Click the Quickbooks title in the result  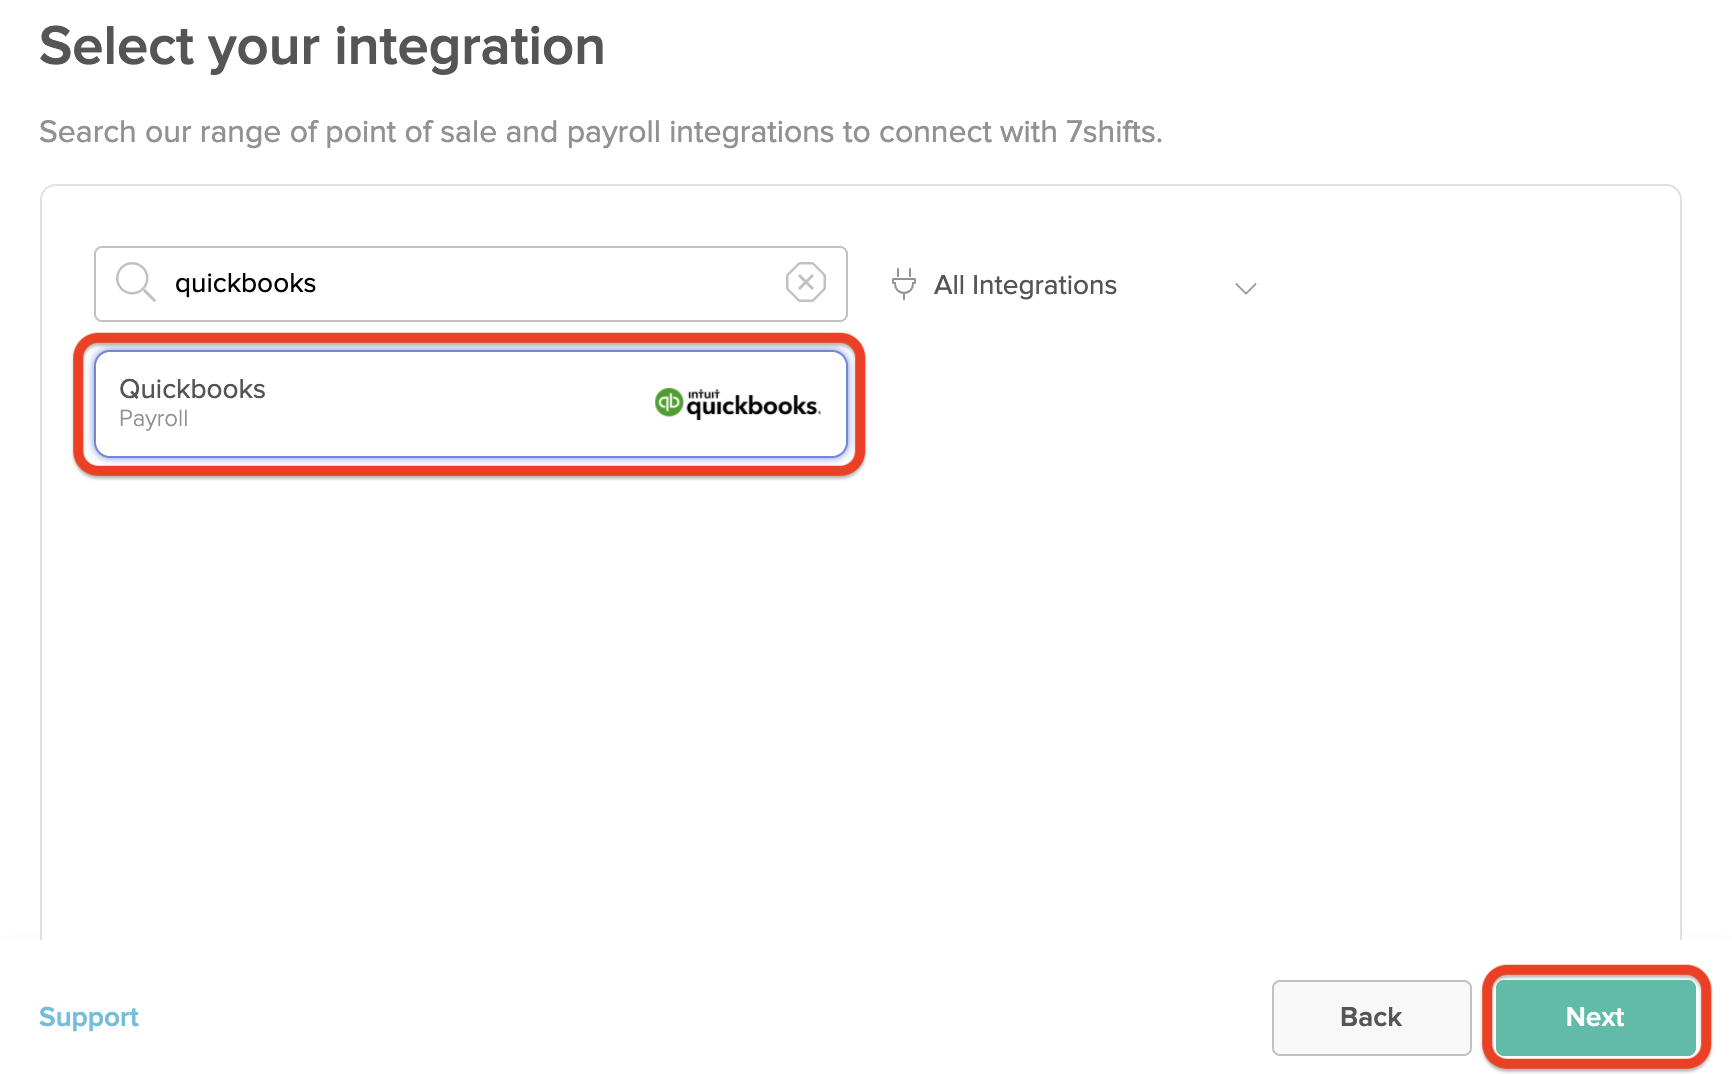(192, 389)
